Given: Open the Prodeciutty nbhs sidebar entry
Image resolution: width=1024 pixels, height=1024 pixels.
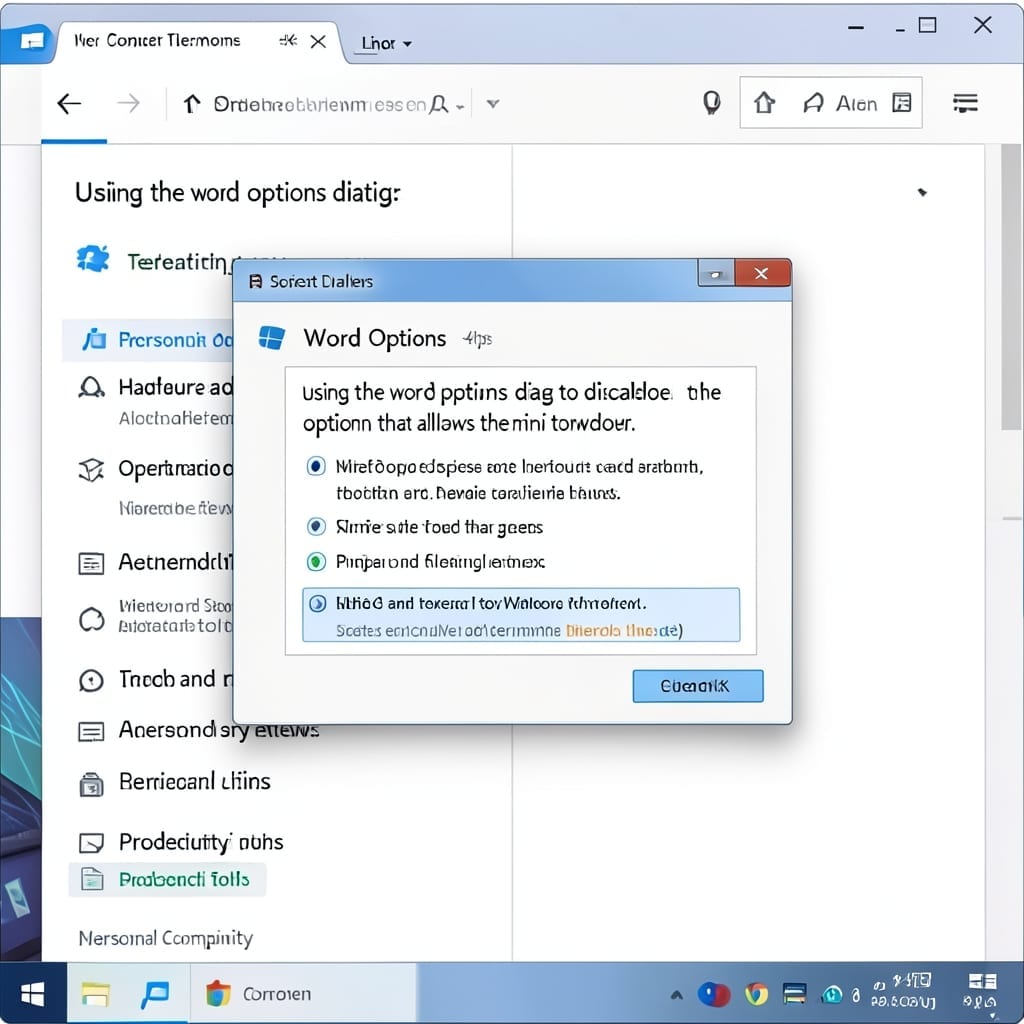Looking at the screenshot, I should coord(200,842).
